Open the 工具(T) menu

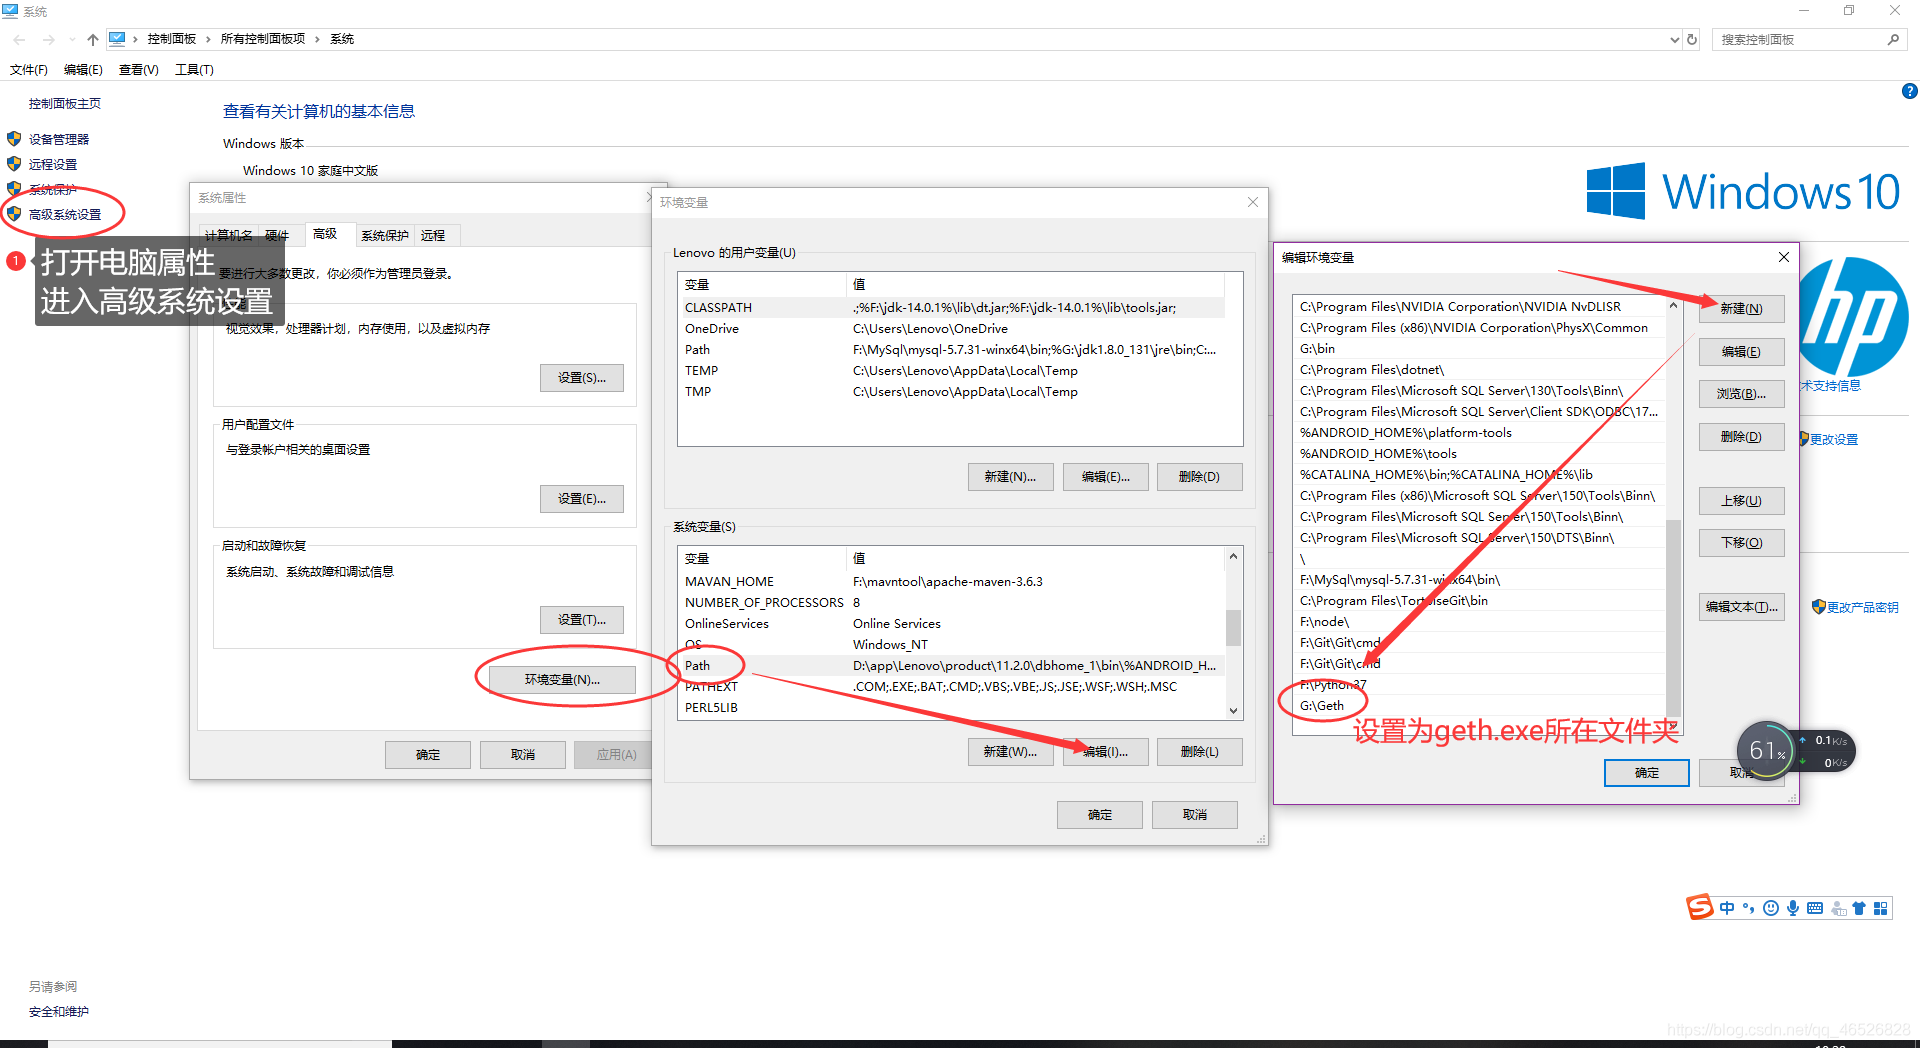point(194,70)
